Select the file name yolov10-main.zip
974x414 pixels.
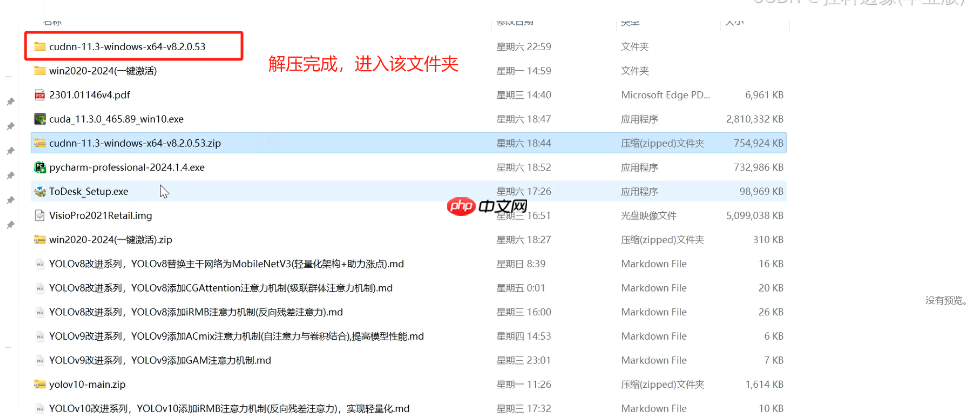point(88,385)
